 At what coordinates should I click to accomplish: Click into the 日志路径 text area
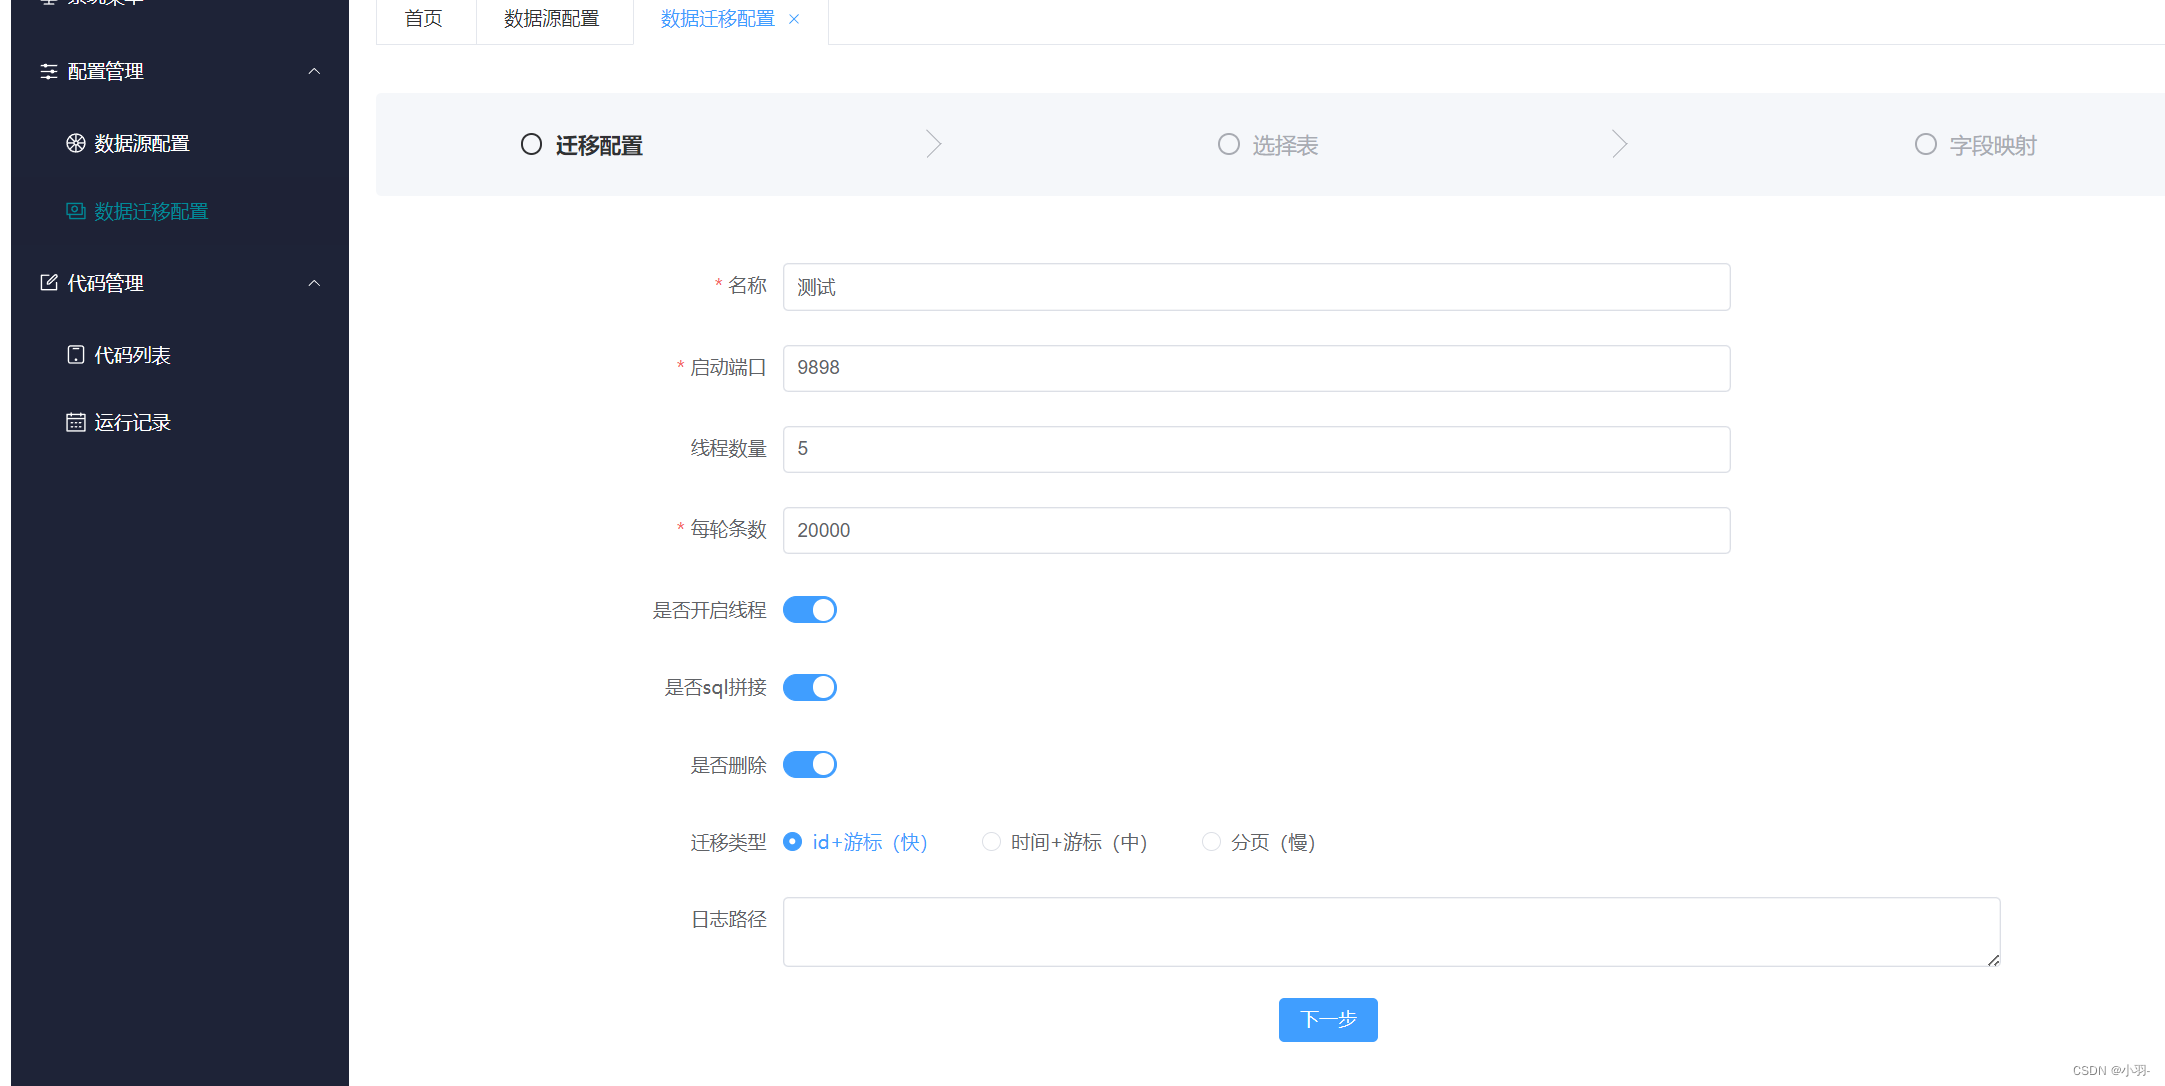pyautogui.click(x=1390, y=931)
